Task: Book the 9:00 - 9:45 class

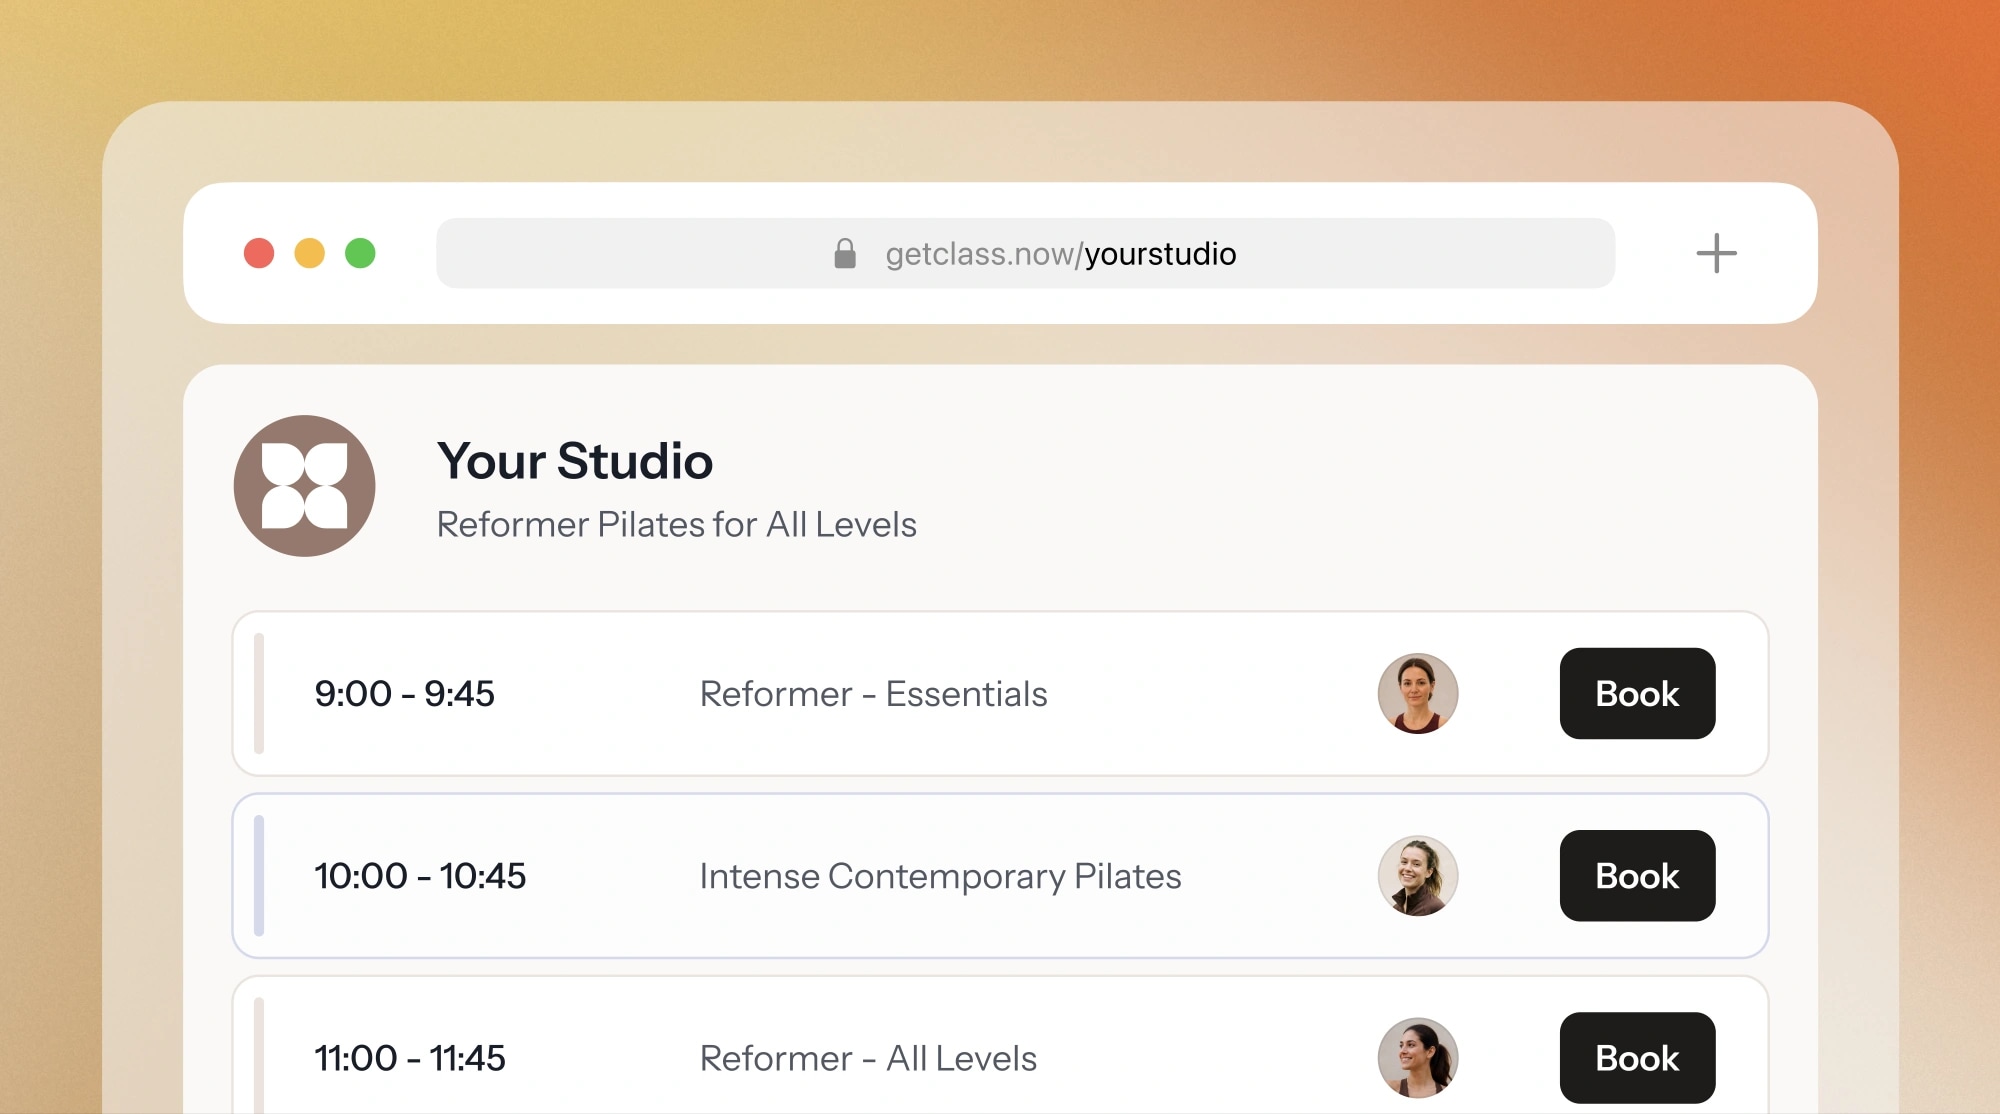Action: (1637, 693)
